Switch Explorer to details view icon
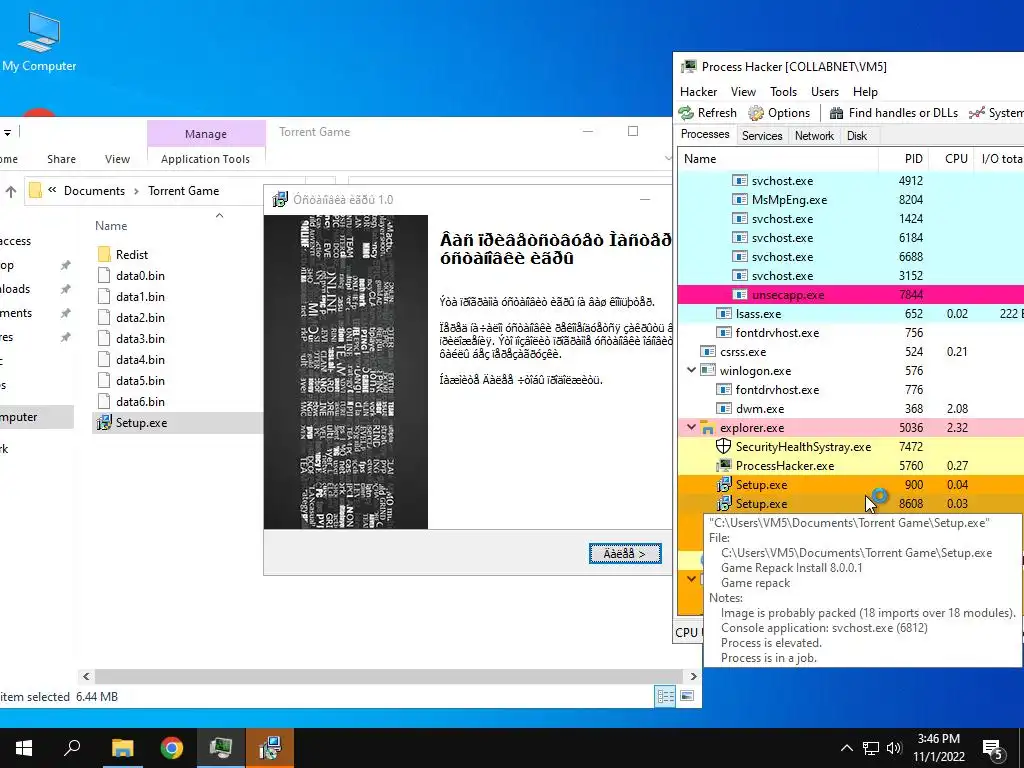1024x768 pixels. pos(665,696)
